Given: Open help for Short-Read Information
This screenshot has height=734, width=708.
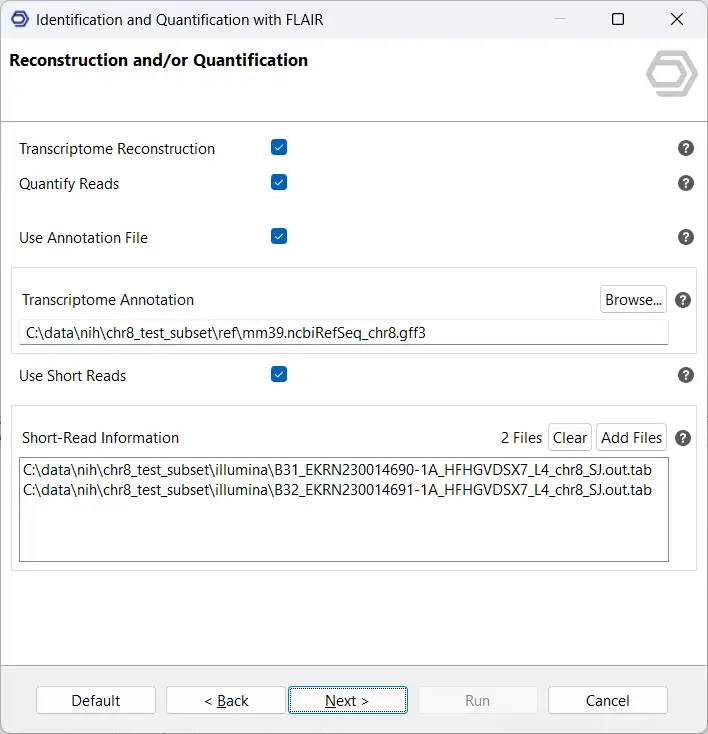Looking at the screenshot, I should click(684, 438).
